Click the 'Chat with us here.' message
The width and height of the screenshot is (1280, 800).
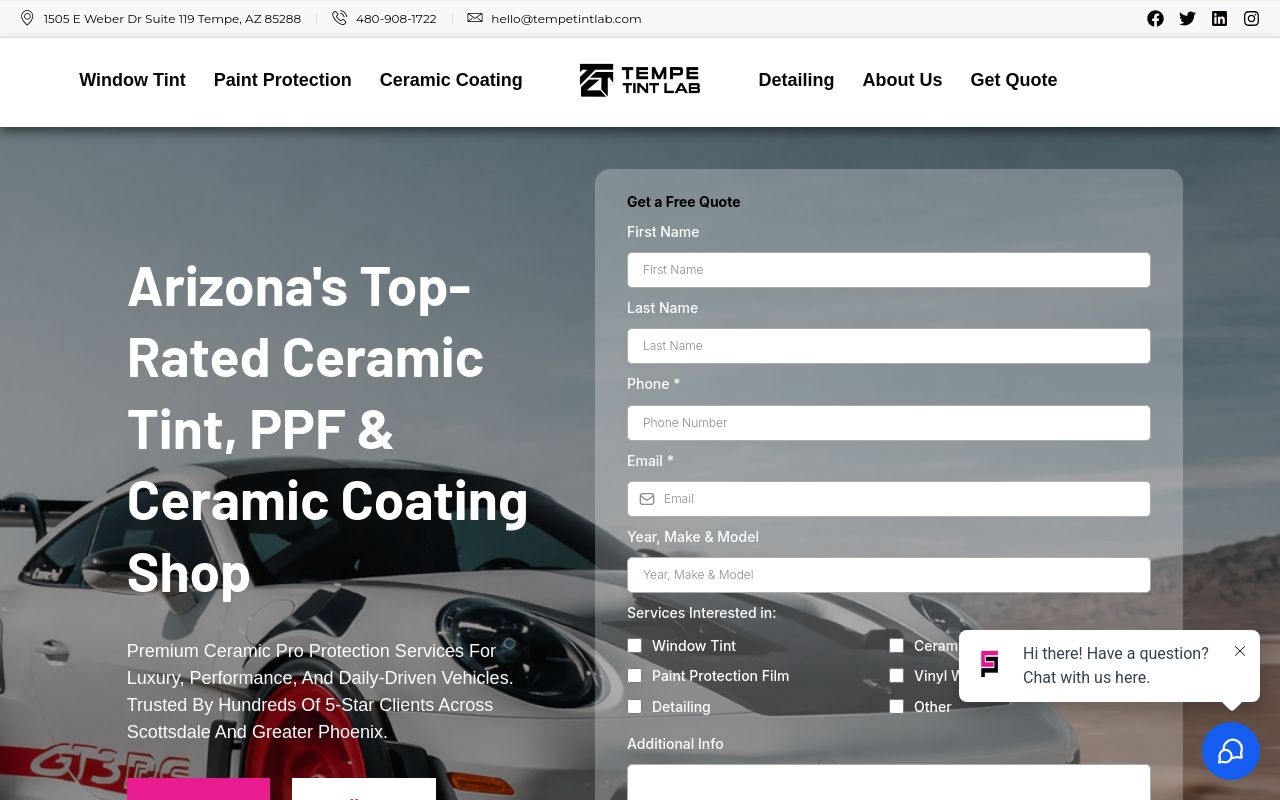coord(1086,677)
